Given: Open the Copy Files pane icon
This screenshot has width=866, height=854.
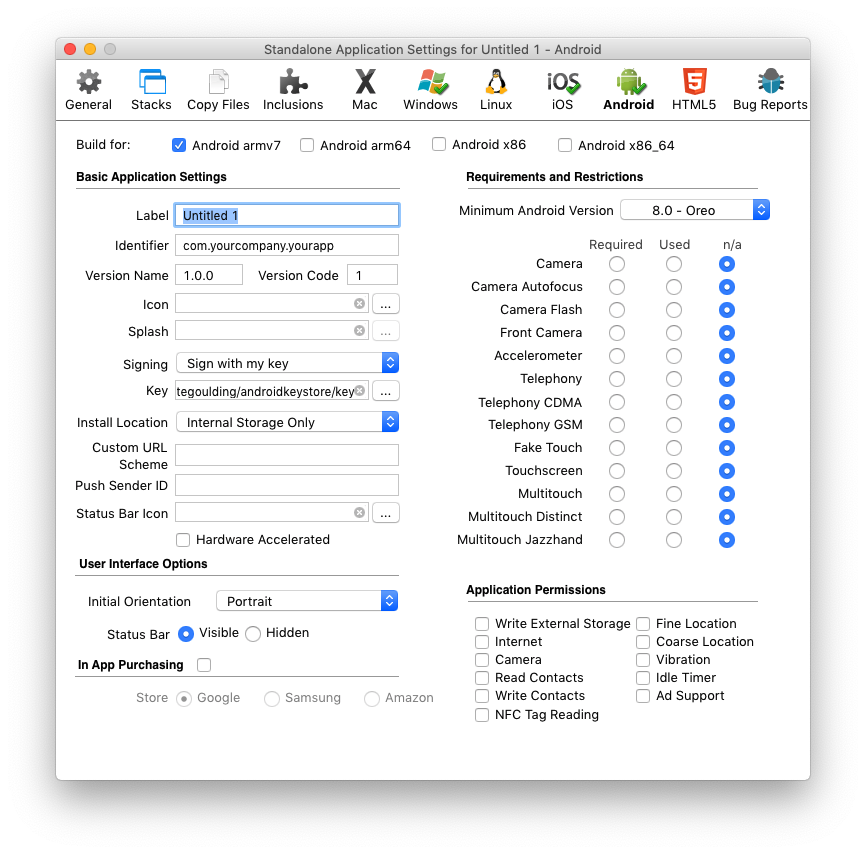Looking at the screenshot, I should click(x=218, y=83).
